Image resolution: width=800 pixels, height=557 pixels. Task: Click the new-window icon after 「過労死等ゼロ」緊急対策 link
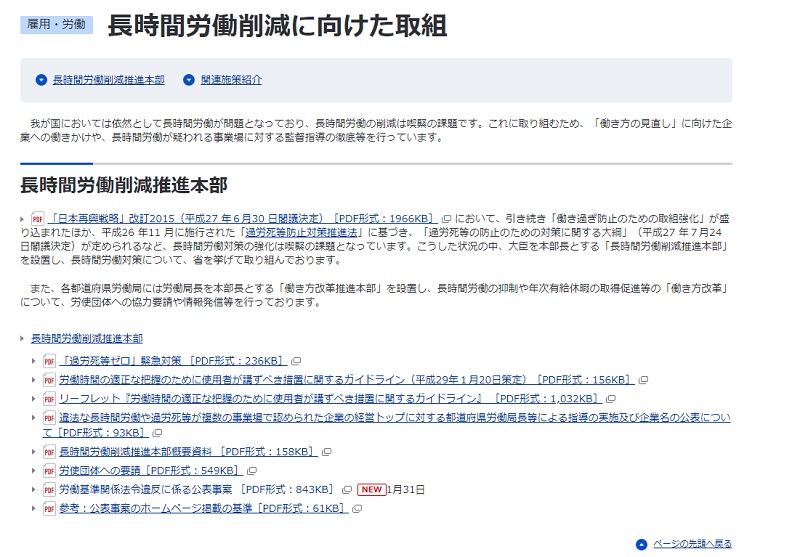297,361
